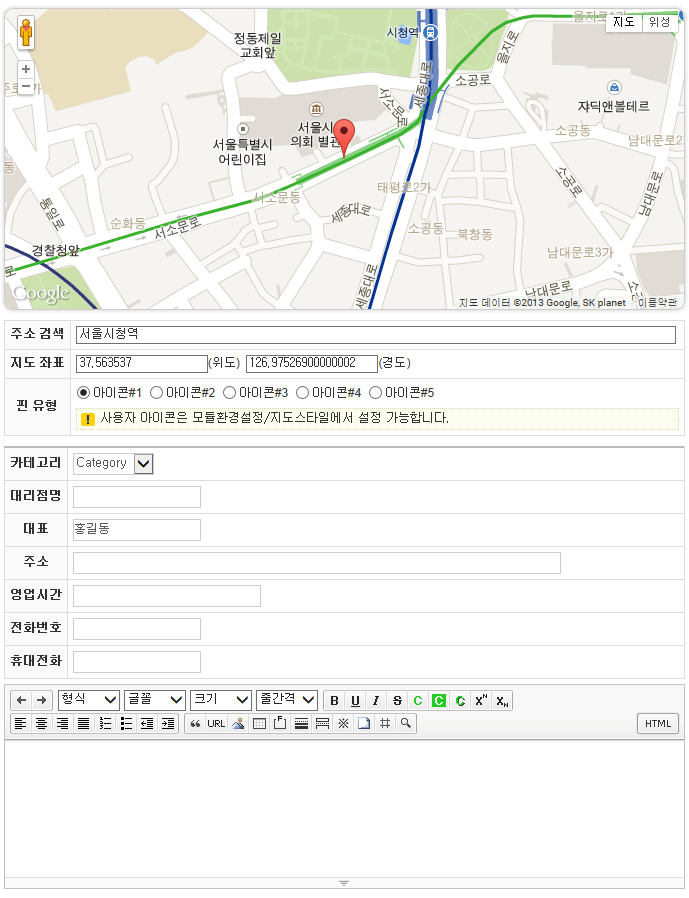689x898 pixels.
Task: Decrease indent (outdent)
Action: click(x=147, y=723)
